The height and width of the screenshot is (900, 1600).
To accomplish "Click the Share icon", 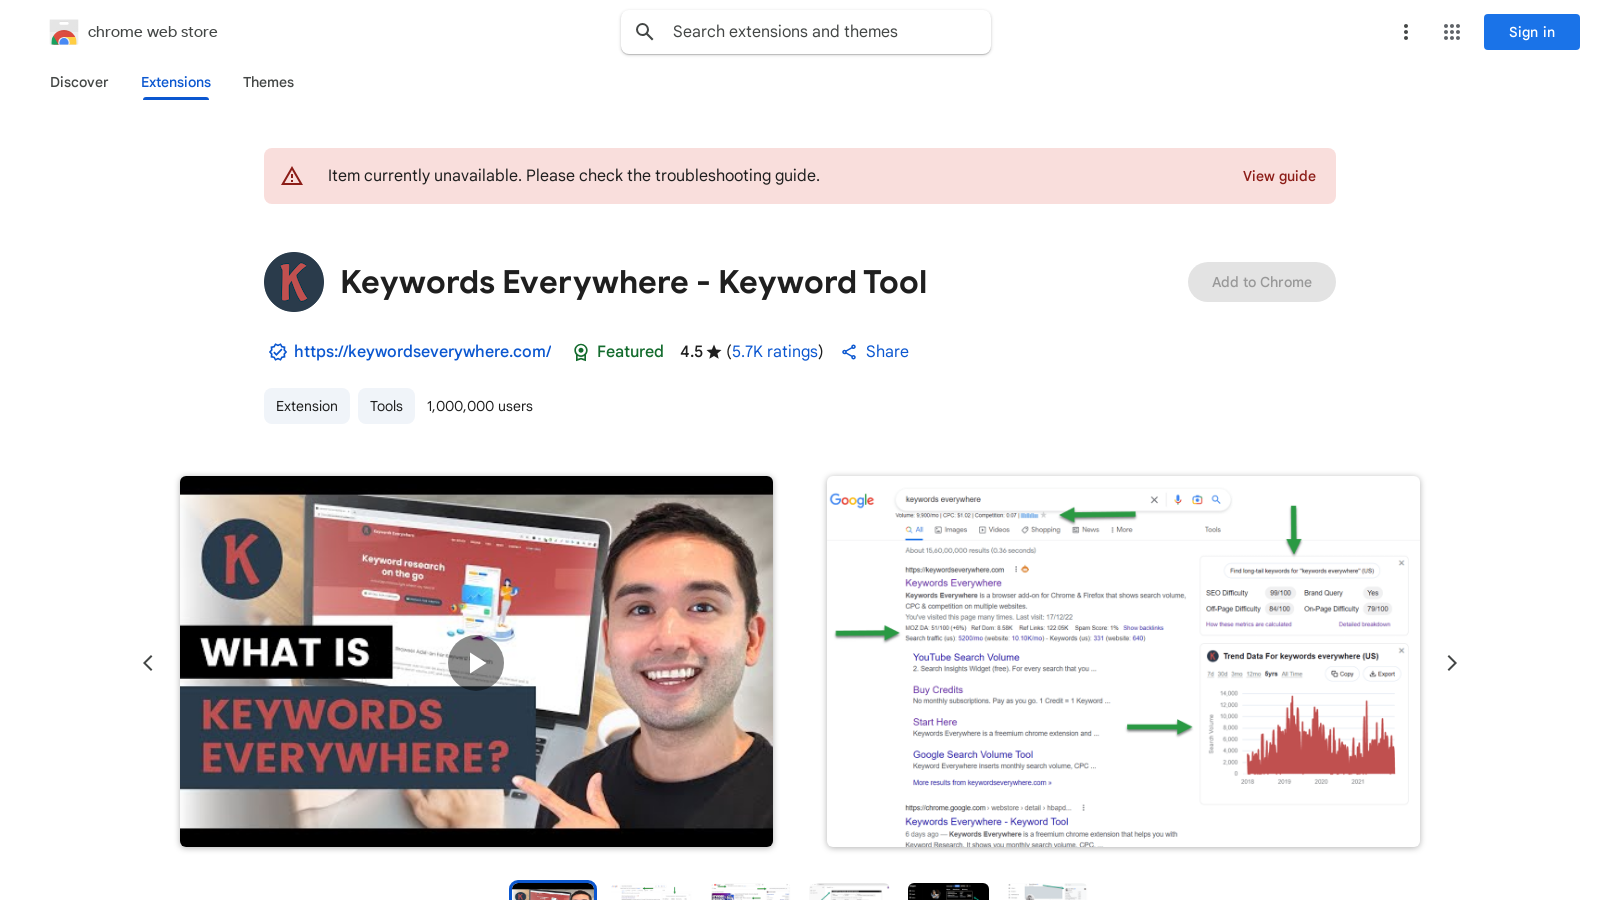I will point(848,352).
